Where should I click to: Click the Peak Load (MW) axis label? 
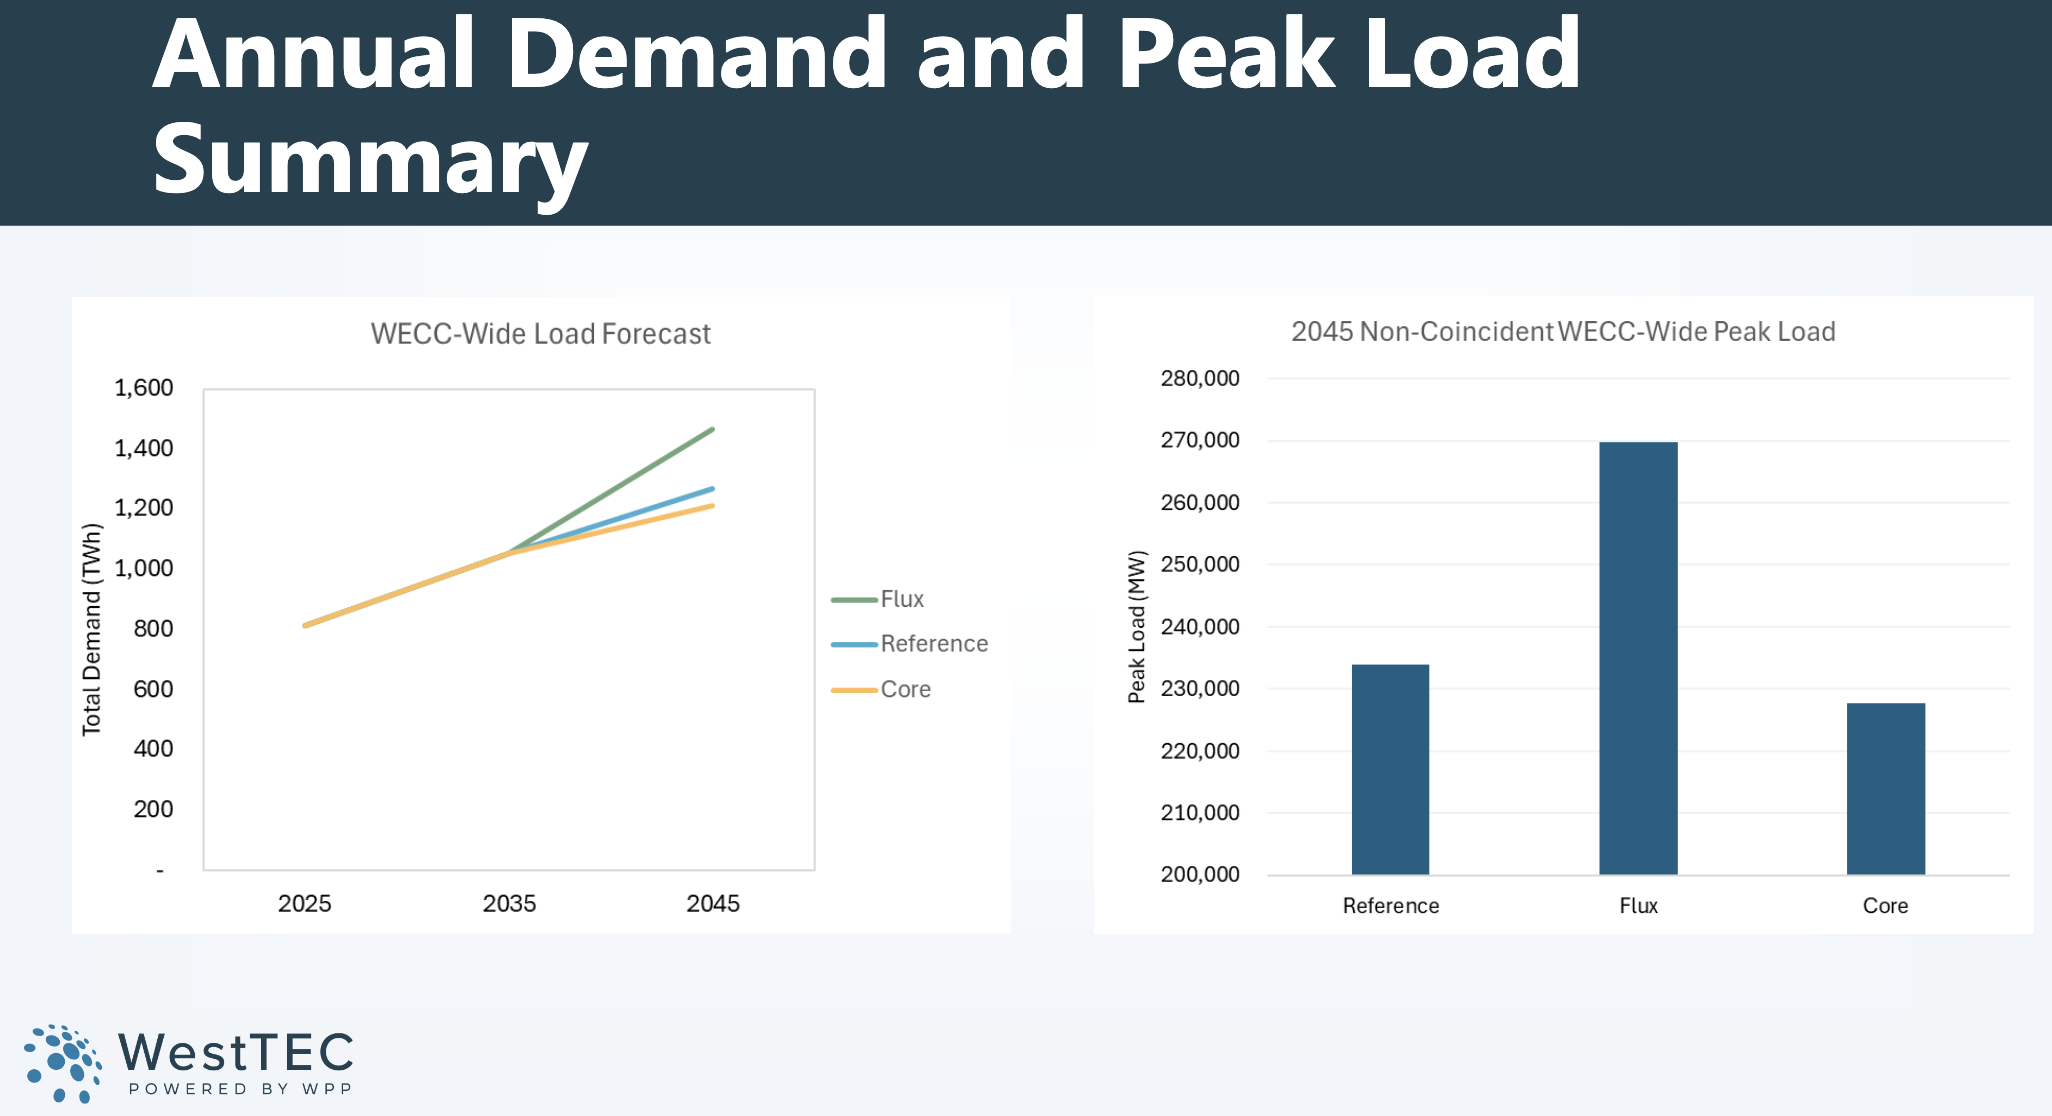pos(1137,627)
